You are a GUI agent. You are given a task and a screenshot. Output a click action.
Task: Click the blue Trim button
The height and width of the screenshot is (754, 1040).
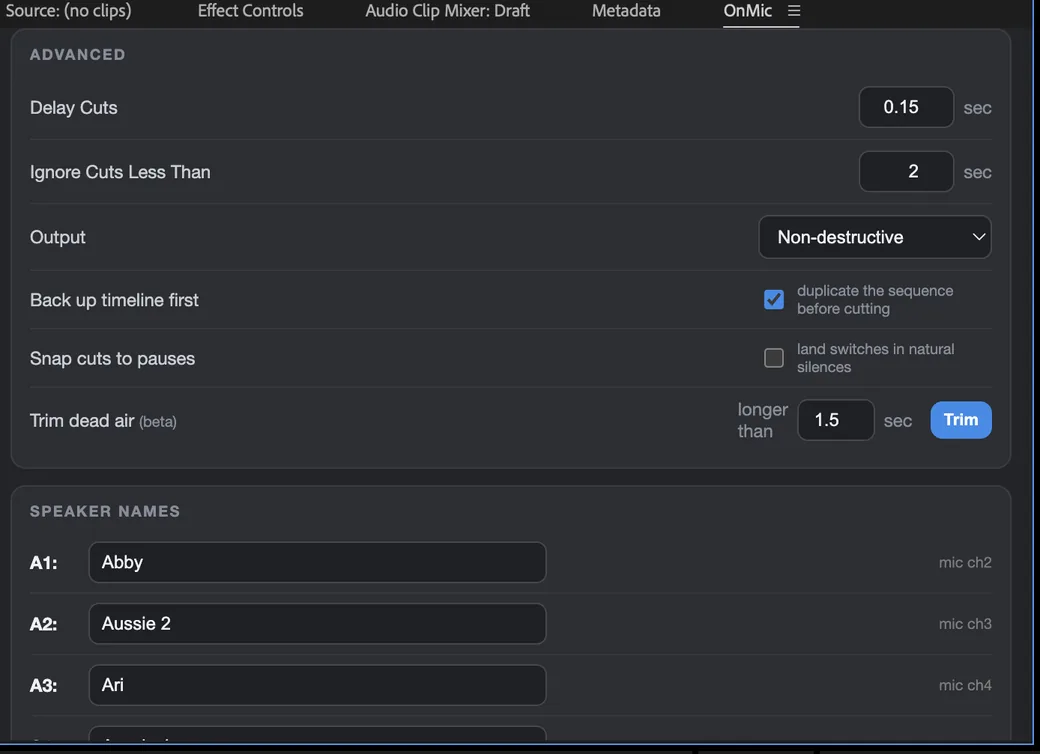(x=960, y=420)
